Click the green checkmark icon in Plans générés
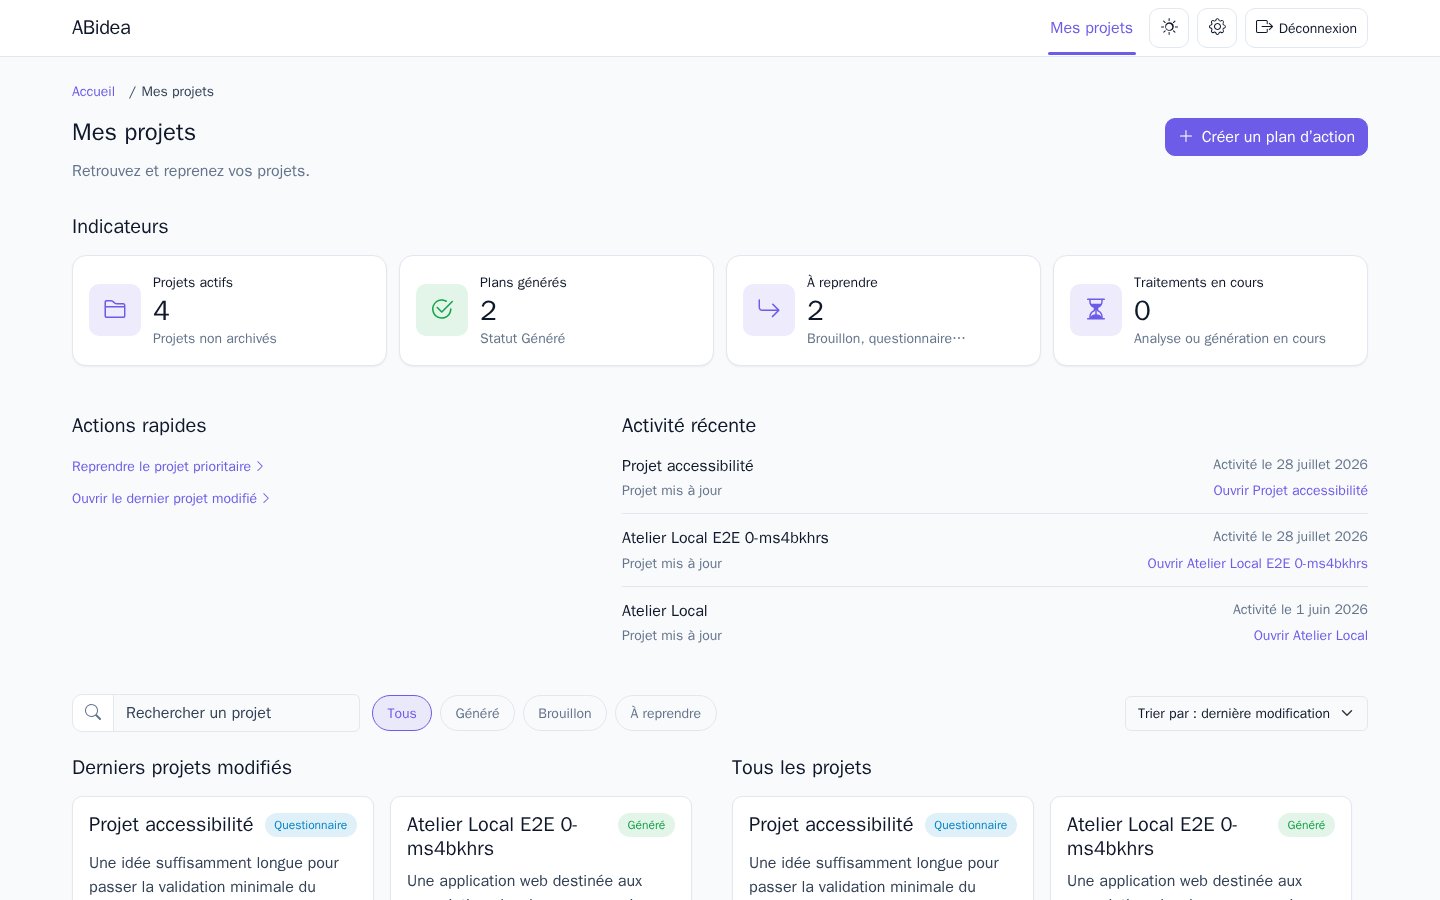 click(x=442, y=310)
